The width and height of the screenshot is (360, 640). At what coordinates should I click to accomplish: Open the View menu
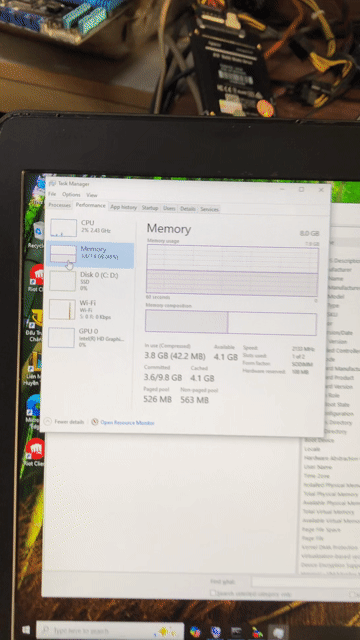92,195
